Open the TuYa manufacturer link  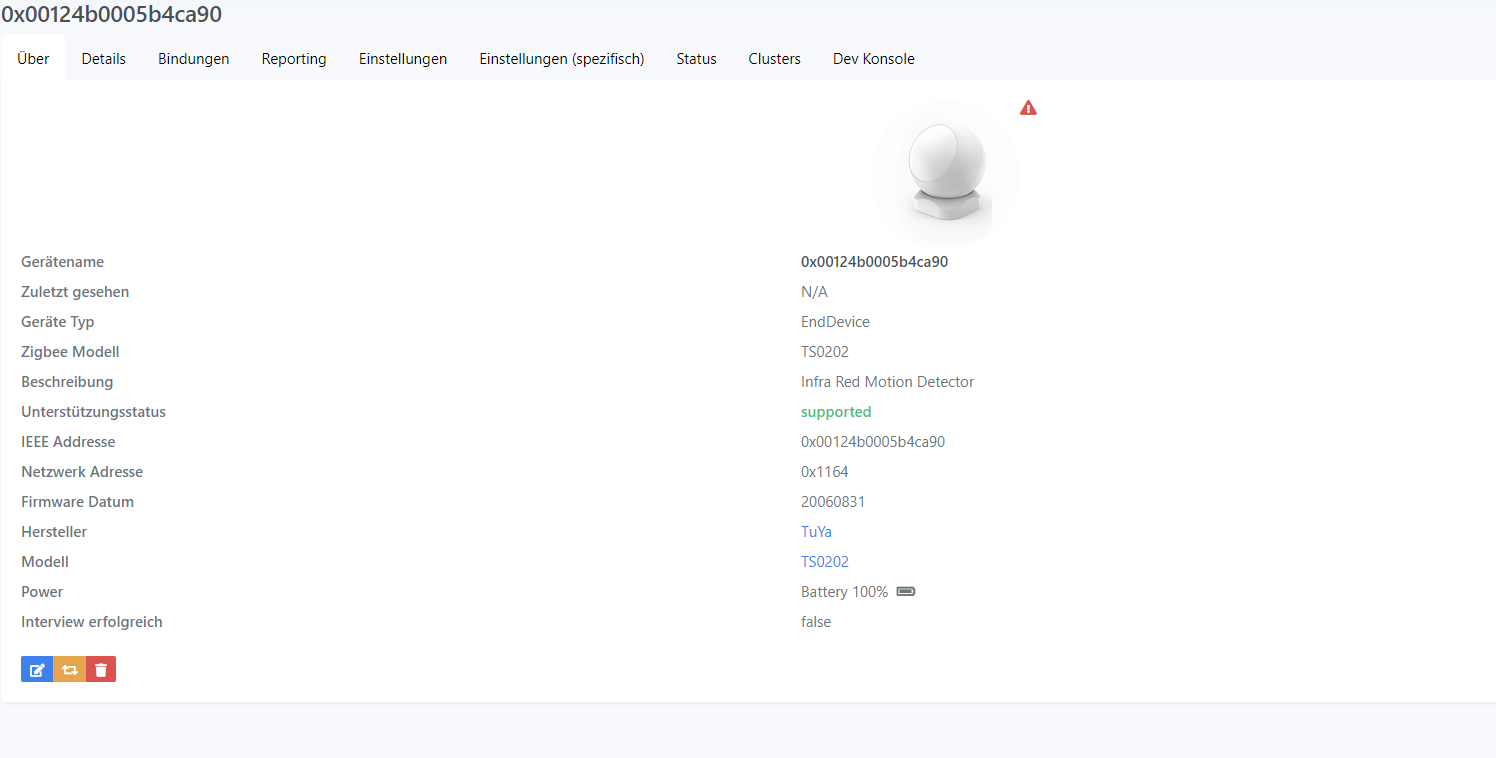click(x=816, y=531)
